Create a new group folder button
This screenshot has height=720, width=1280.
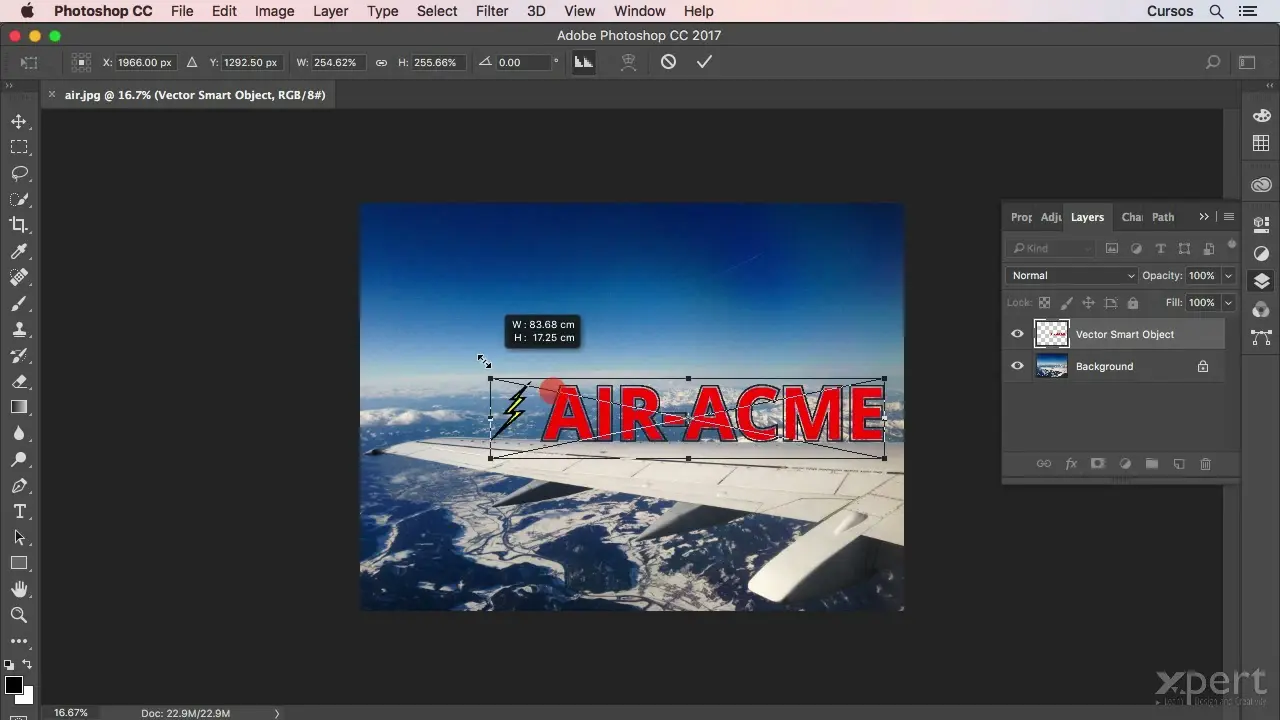click(x=1152, y=464)
